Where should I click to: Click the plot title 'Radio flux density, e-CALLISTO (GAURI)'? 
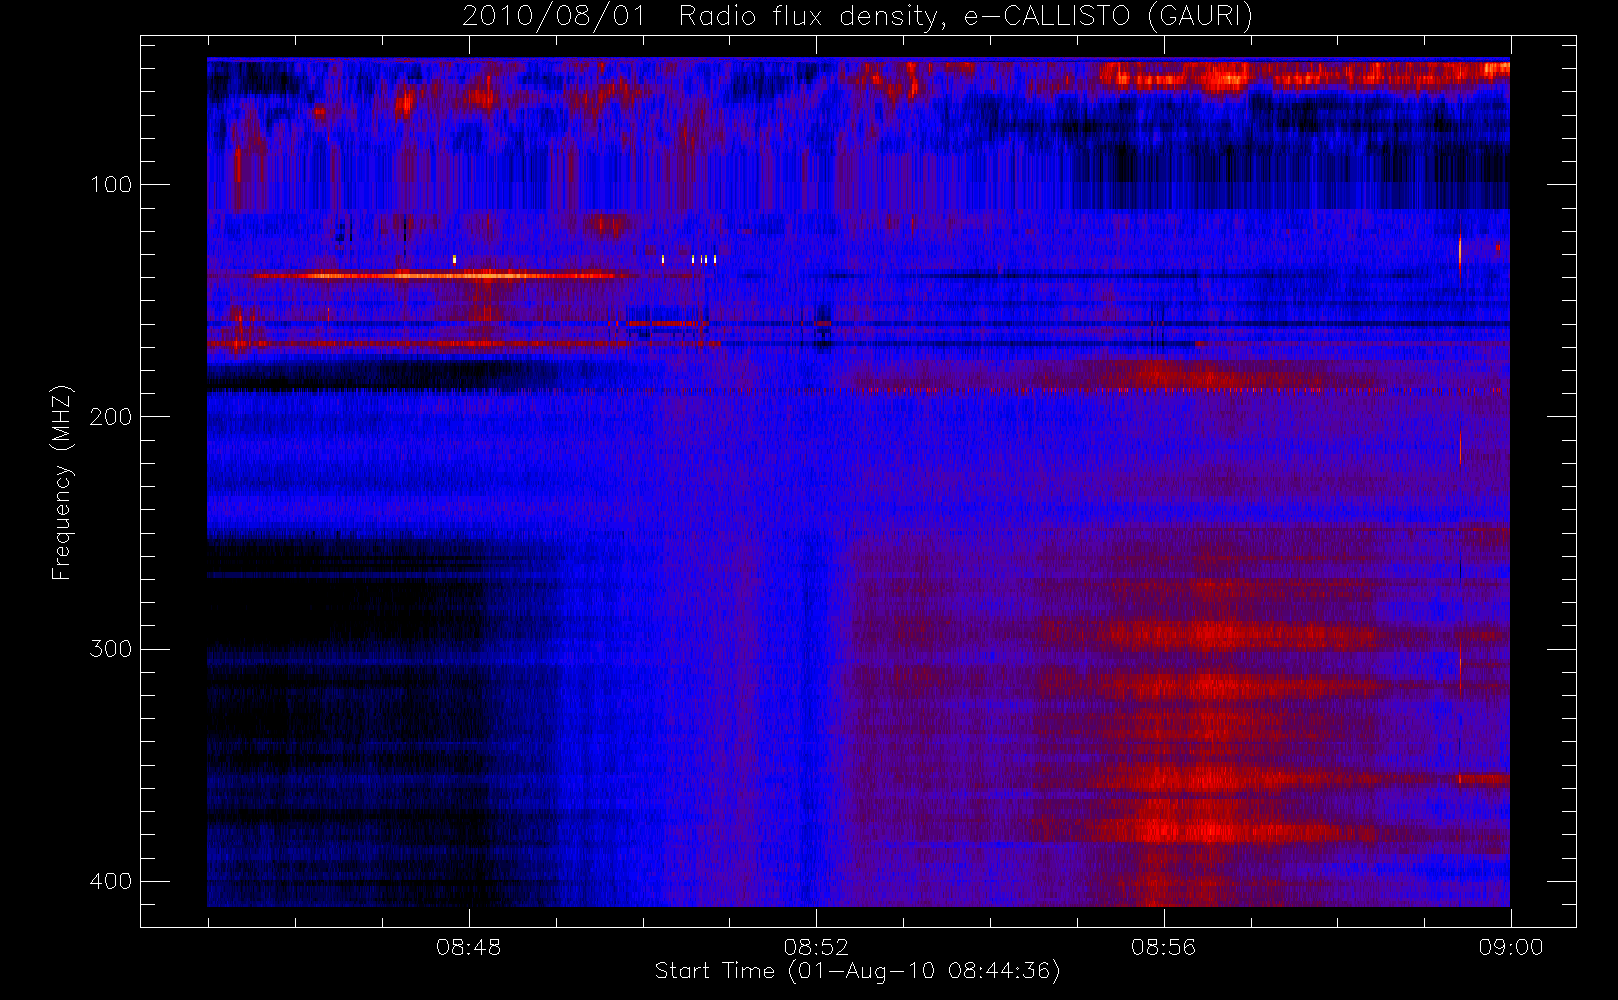tap(966, 17)
